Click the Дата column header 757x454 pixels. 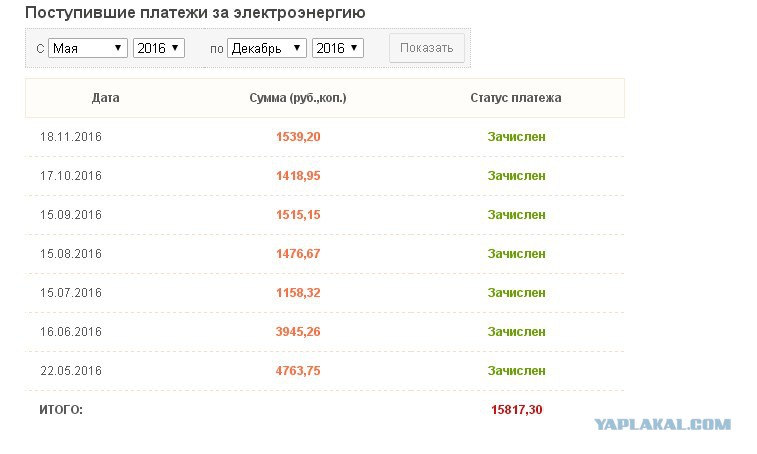click(106, 98)
